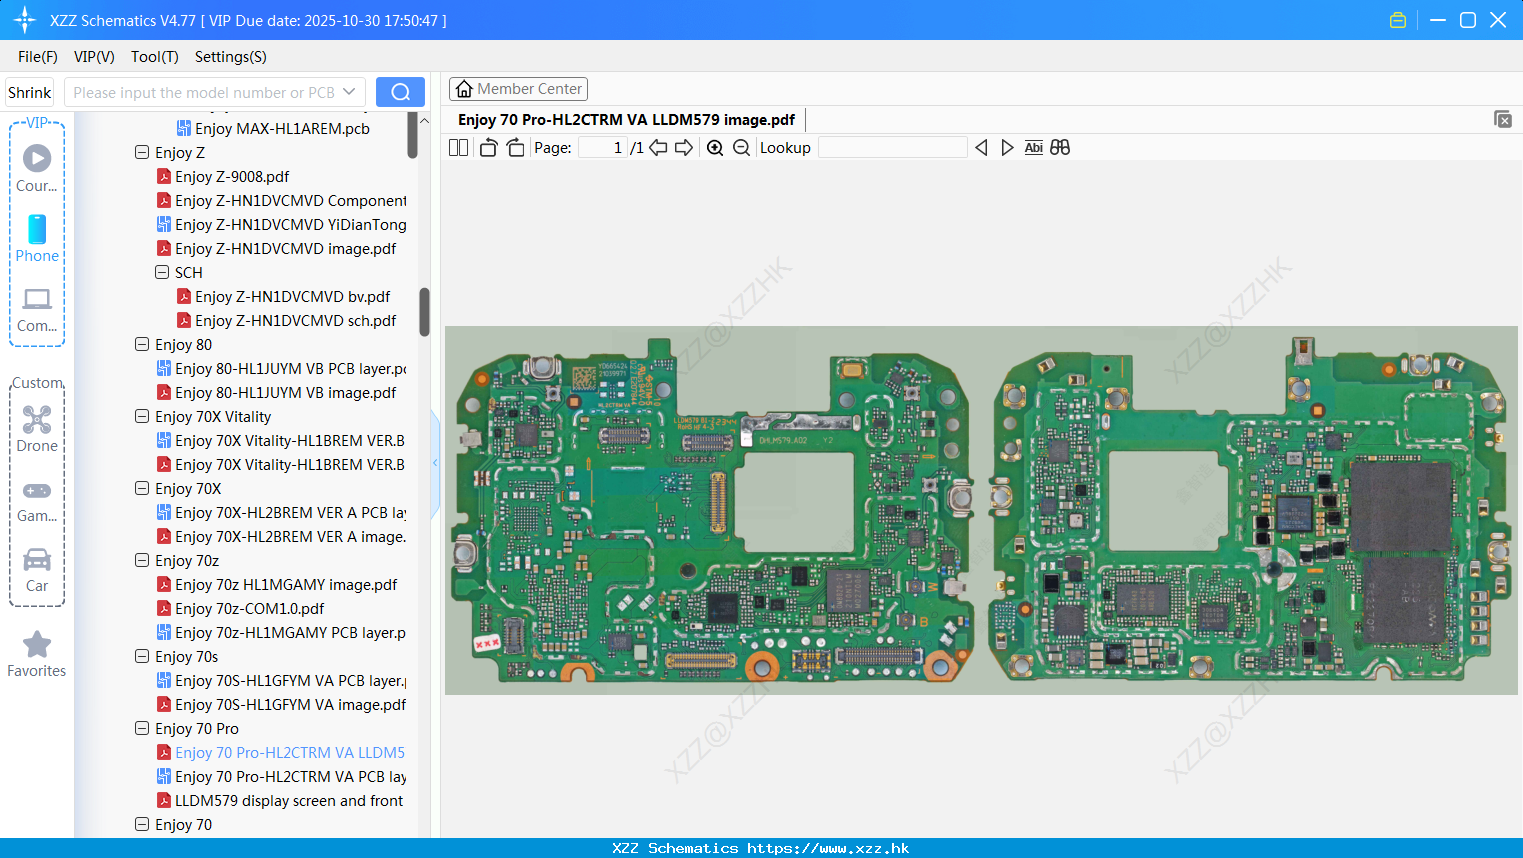Collapse the Enjoy 70s folder
This screenshot has height=858, width=1523.
tap(142, 656)
